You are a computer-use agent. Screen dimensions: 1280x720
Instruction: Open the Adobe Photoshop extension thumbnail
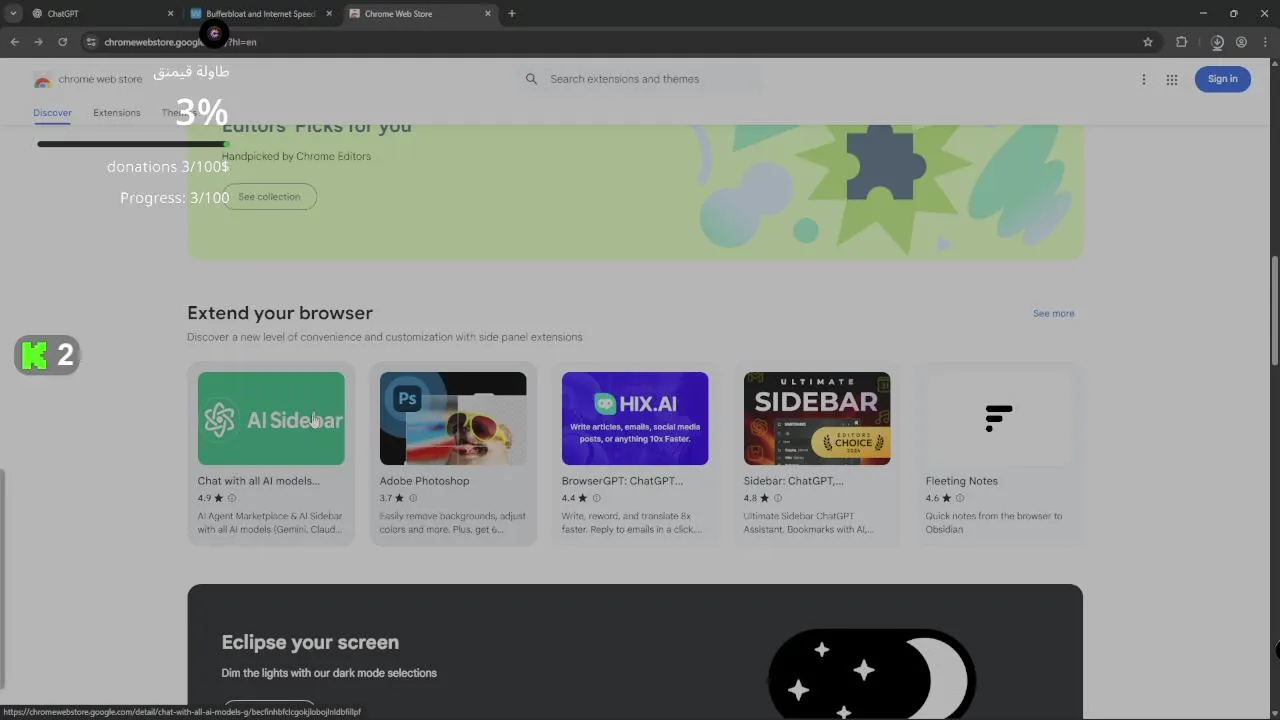[453, 419]
